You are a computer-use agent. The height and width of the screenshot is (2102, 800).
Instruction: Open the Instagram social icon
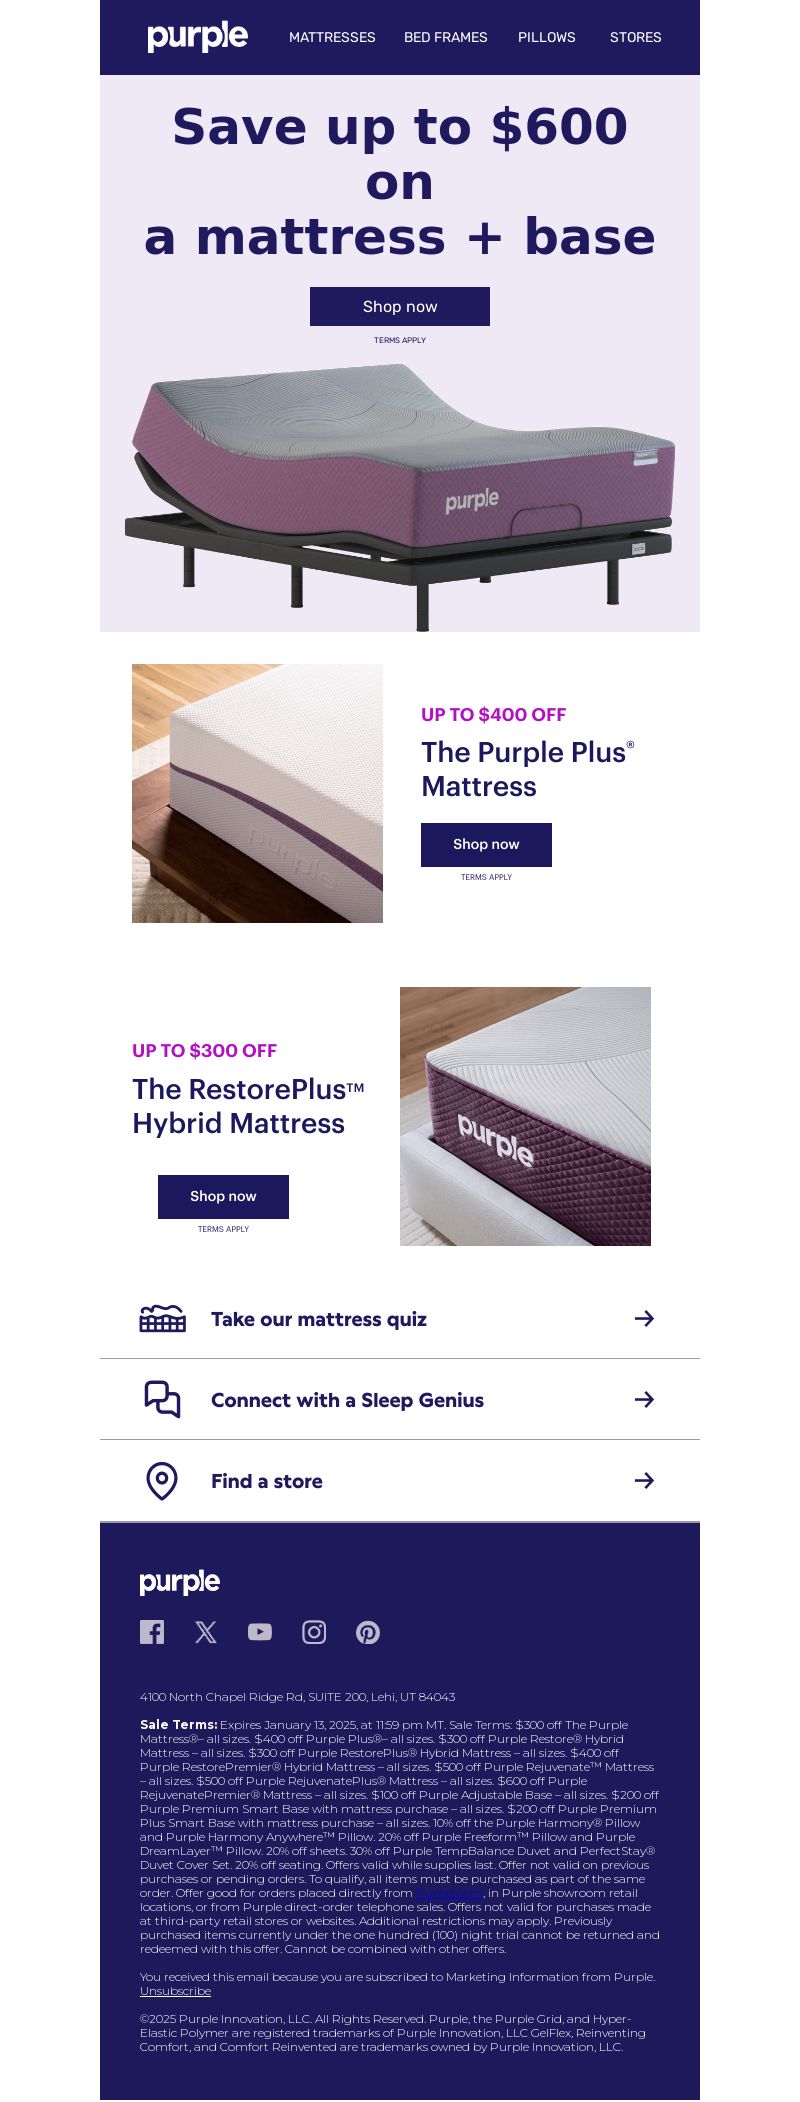[314, 1632]
